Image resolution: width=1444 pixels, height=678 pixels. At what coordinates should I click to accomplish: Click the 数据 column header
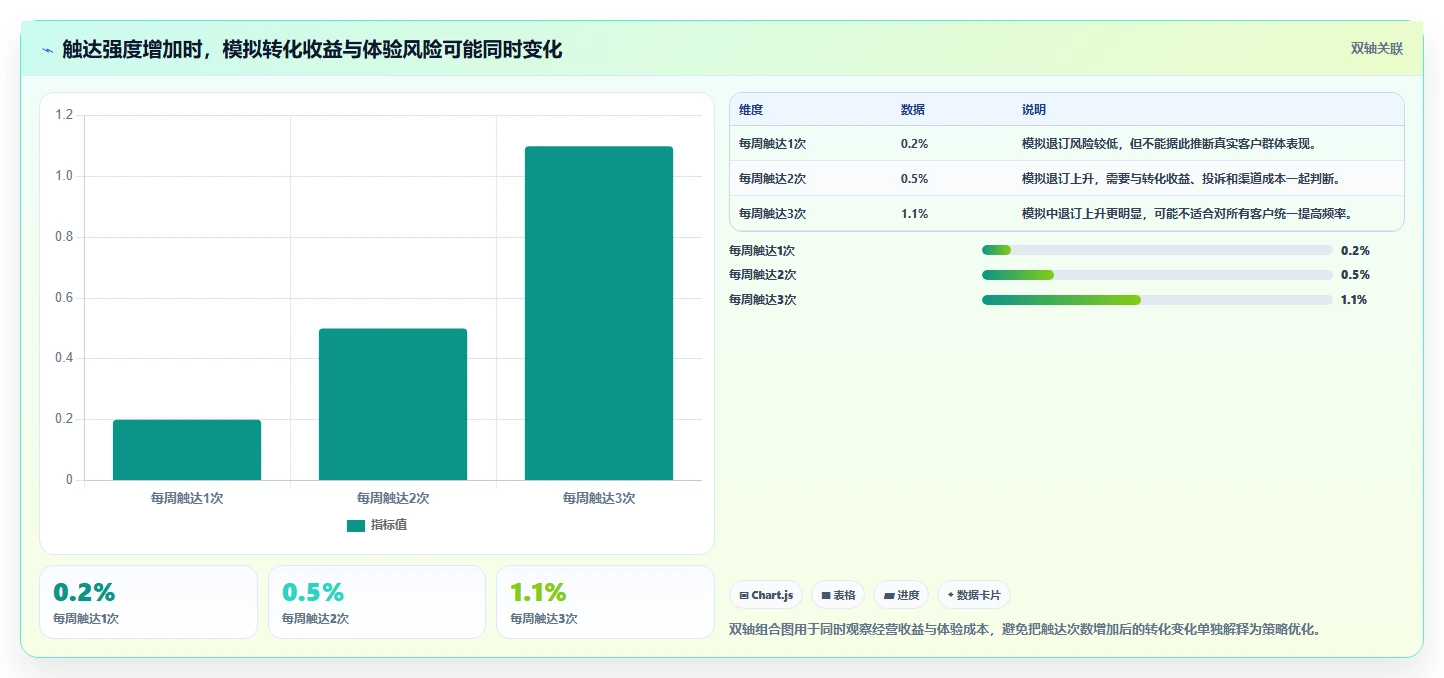913,110
